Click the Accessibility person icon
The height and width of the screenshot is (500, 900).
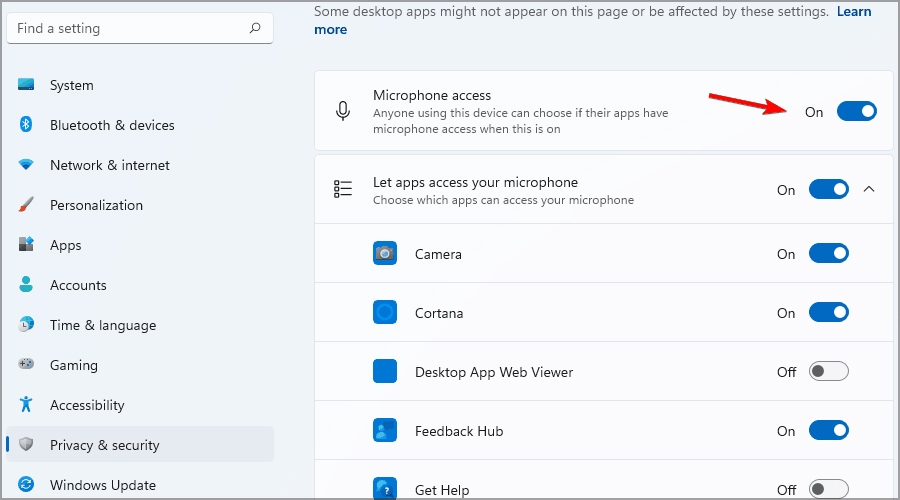(26, 405)
